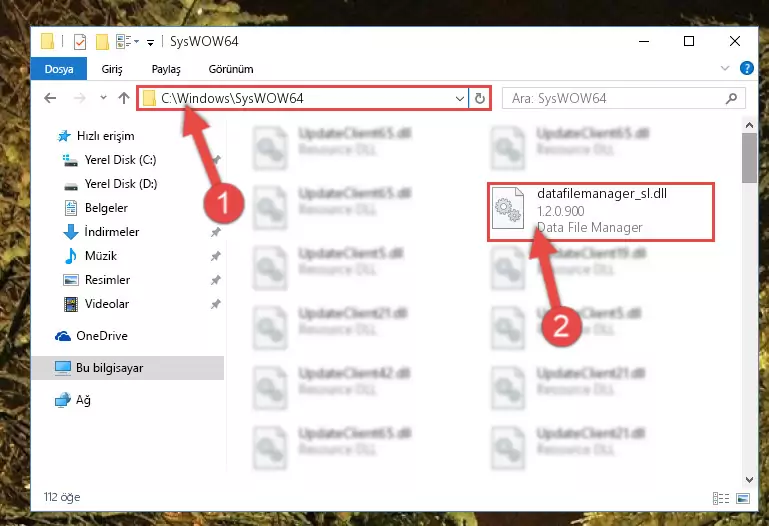Open Müzik in the sidebar

point(101,256)
